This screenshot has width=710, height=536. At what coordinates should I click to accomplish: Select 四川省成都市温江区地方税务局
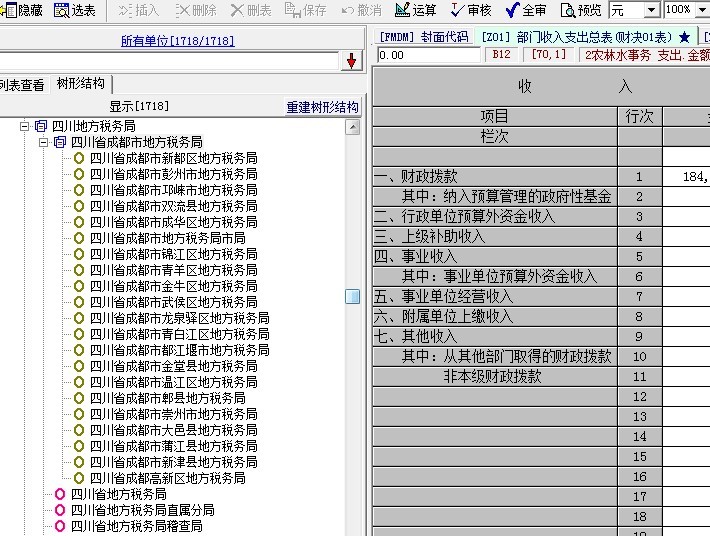pyautogui.click(x=173, y=382)
